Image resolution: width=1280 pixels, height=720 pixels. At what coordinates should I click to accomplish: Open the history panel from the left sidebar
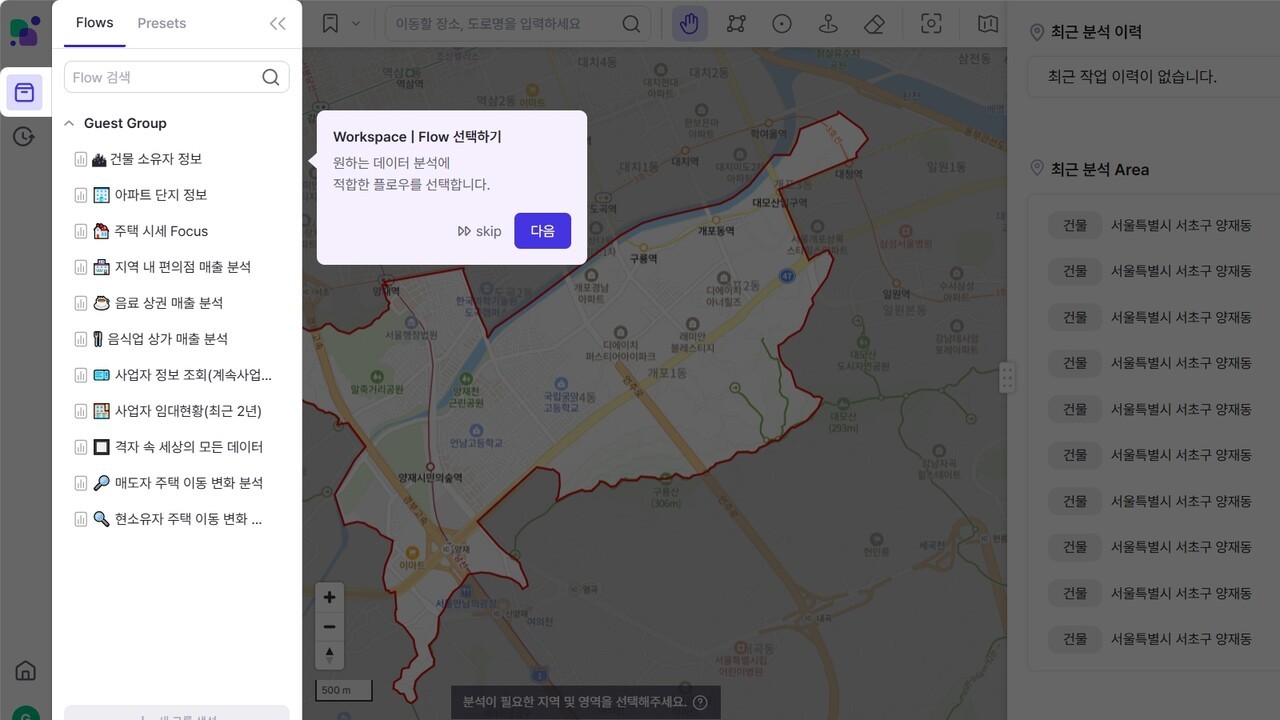[24, 136]
